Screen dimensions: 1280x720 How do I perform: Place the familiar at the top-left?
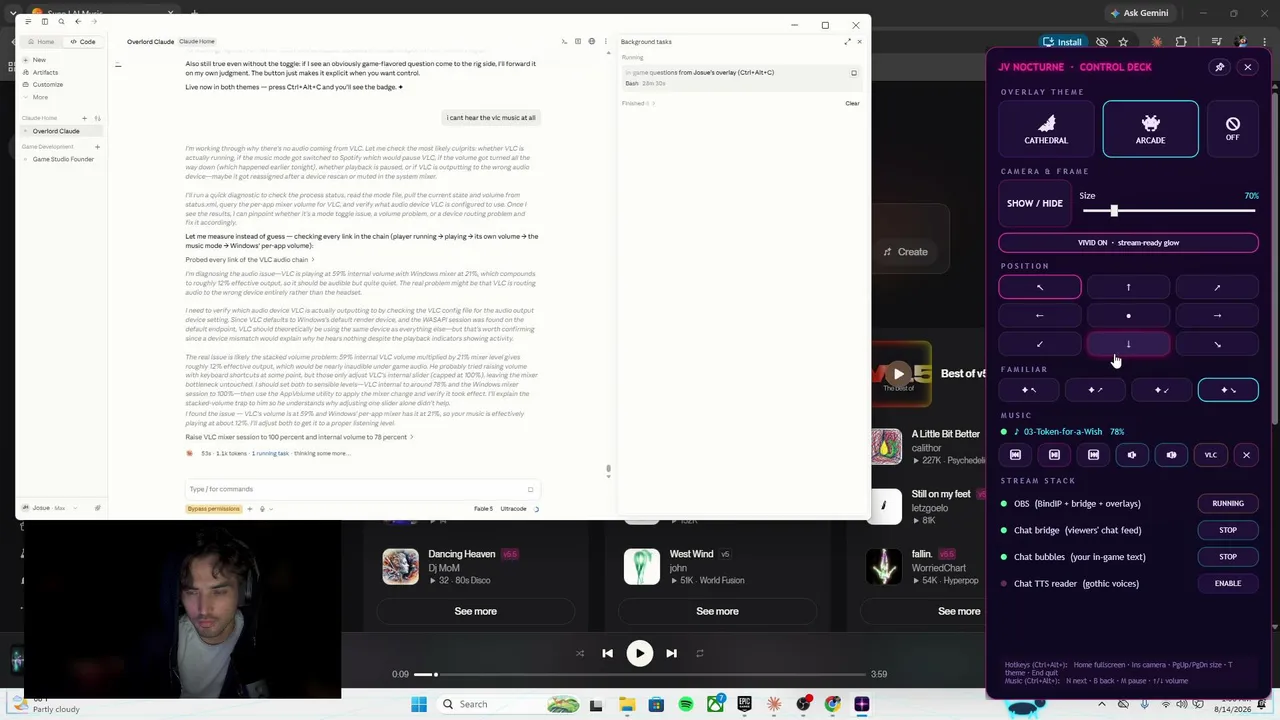click(x=1029, y=390)
